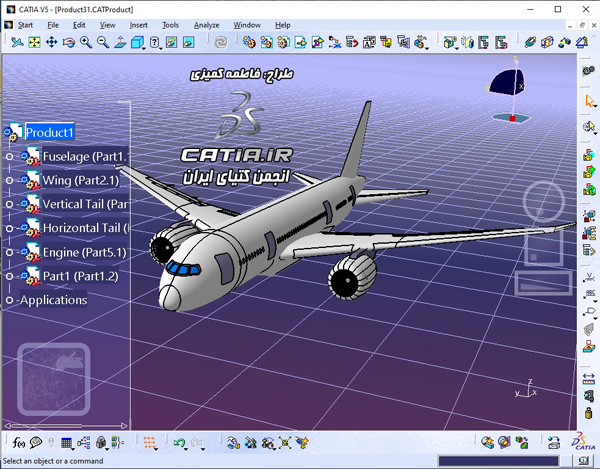
Task: Click the Measure Between icon
Action: coord(589,379)
